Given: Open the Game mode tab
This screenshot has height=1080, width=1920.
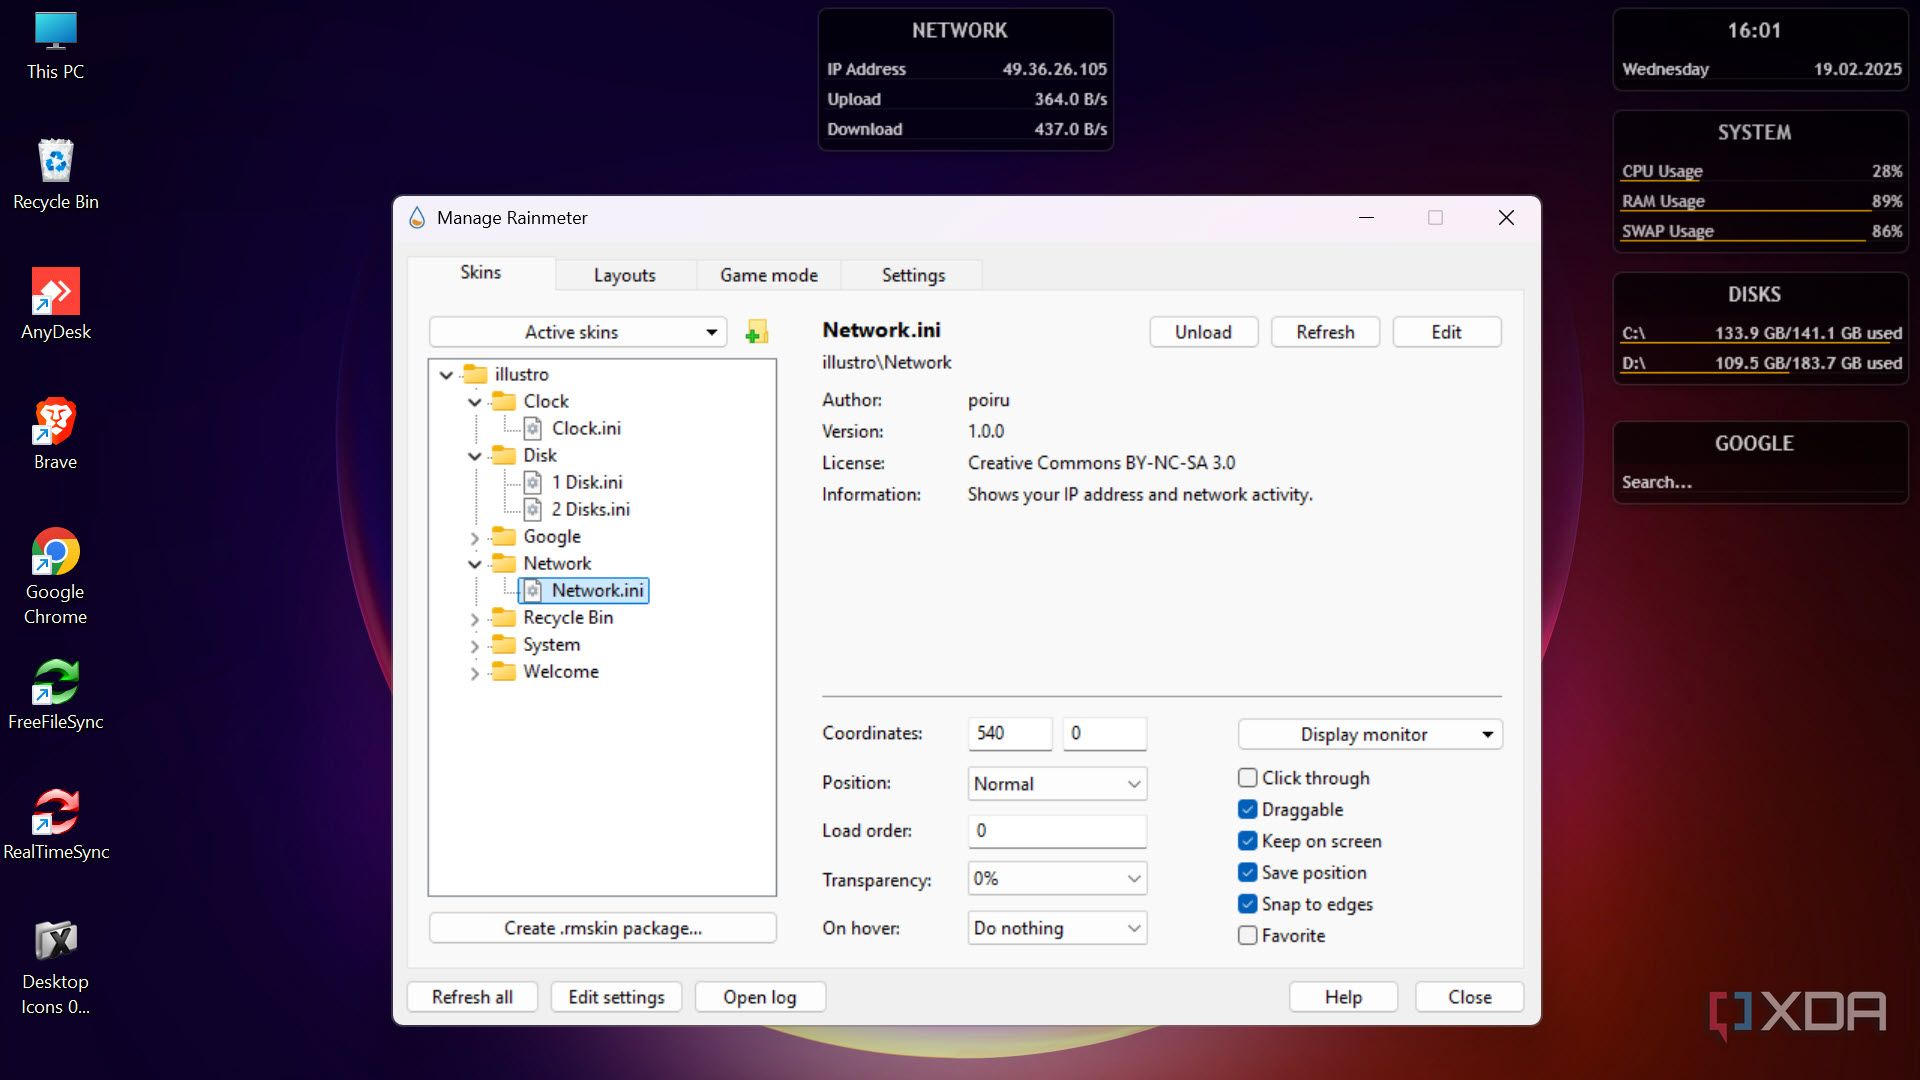Looking at the screenshot, I should [x=767, y=275].
